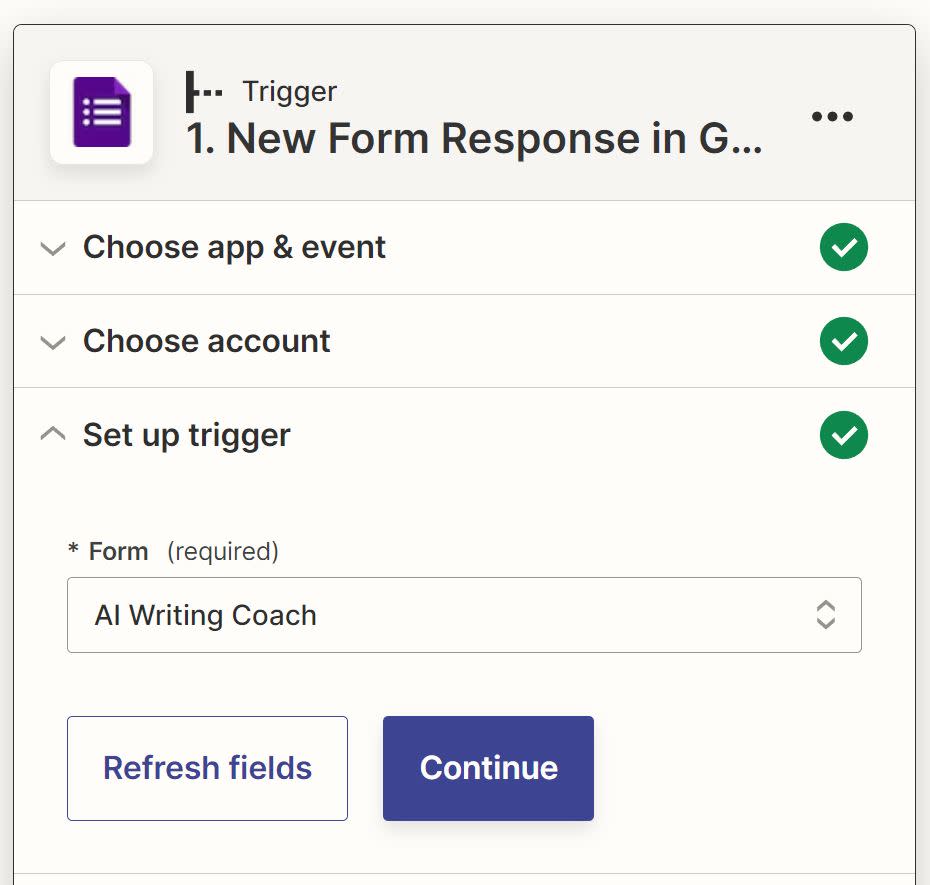This screenshot has width=930, height=885.
Task: Select the "Choose app & event" section title
Action: pos(234,248)
